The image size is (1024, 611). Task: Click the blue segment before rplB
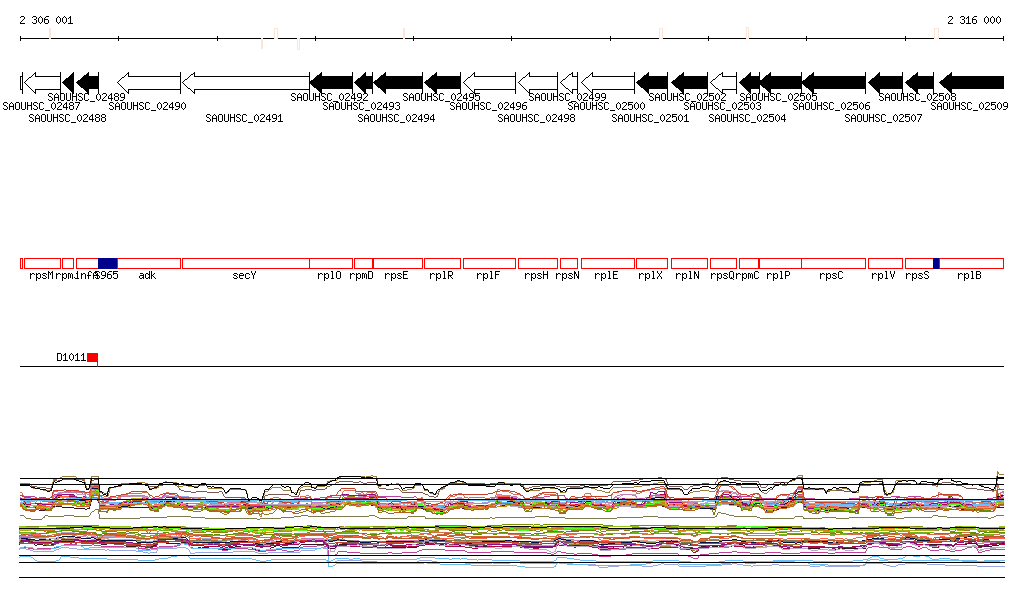[936, 263]
